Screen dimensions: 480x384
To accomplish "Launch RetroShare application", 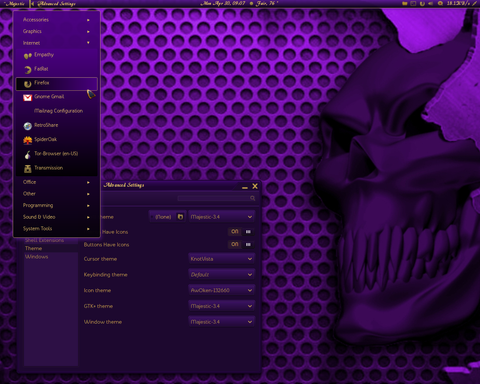I will 57,125.
